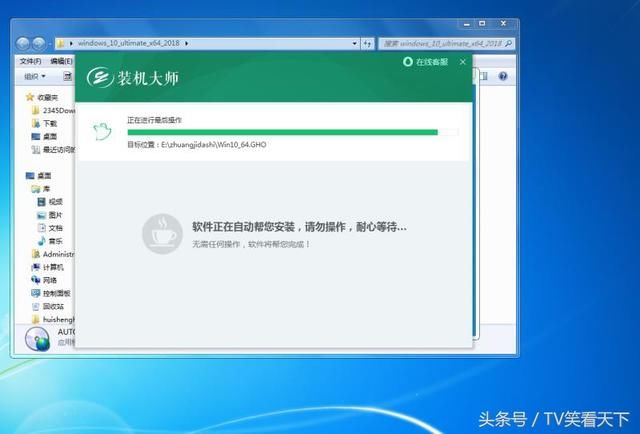
Task: Open 回收站 in sidebar
Action: tap(48, 306)
